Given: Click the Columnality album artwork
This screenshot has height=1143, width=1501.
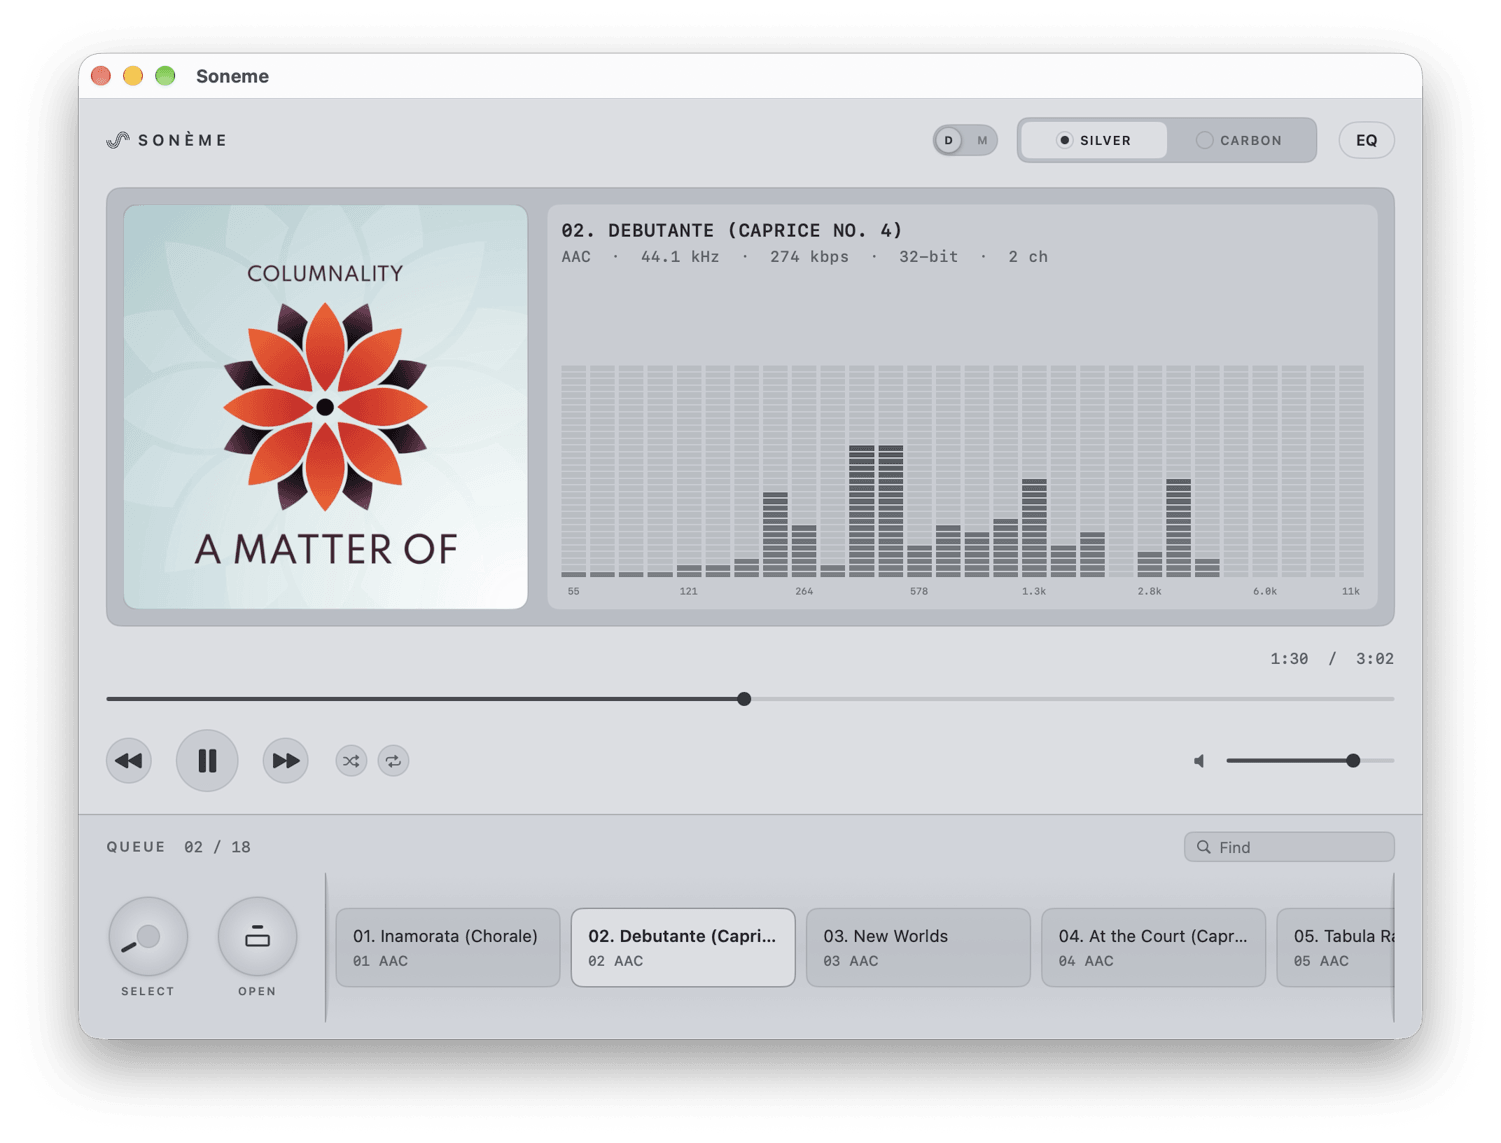Looking at the screenshot, I should pos(325,407).
